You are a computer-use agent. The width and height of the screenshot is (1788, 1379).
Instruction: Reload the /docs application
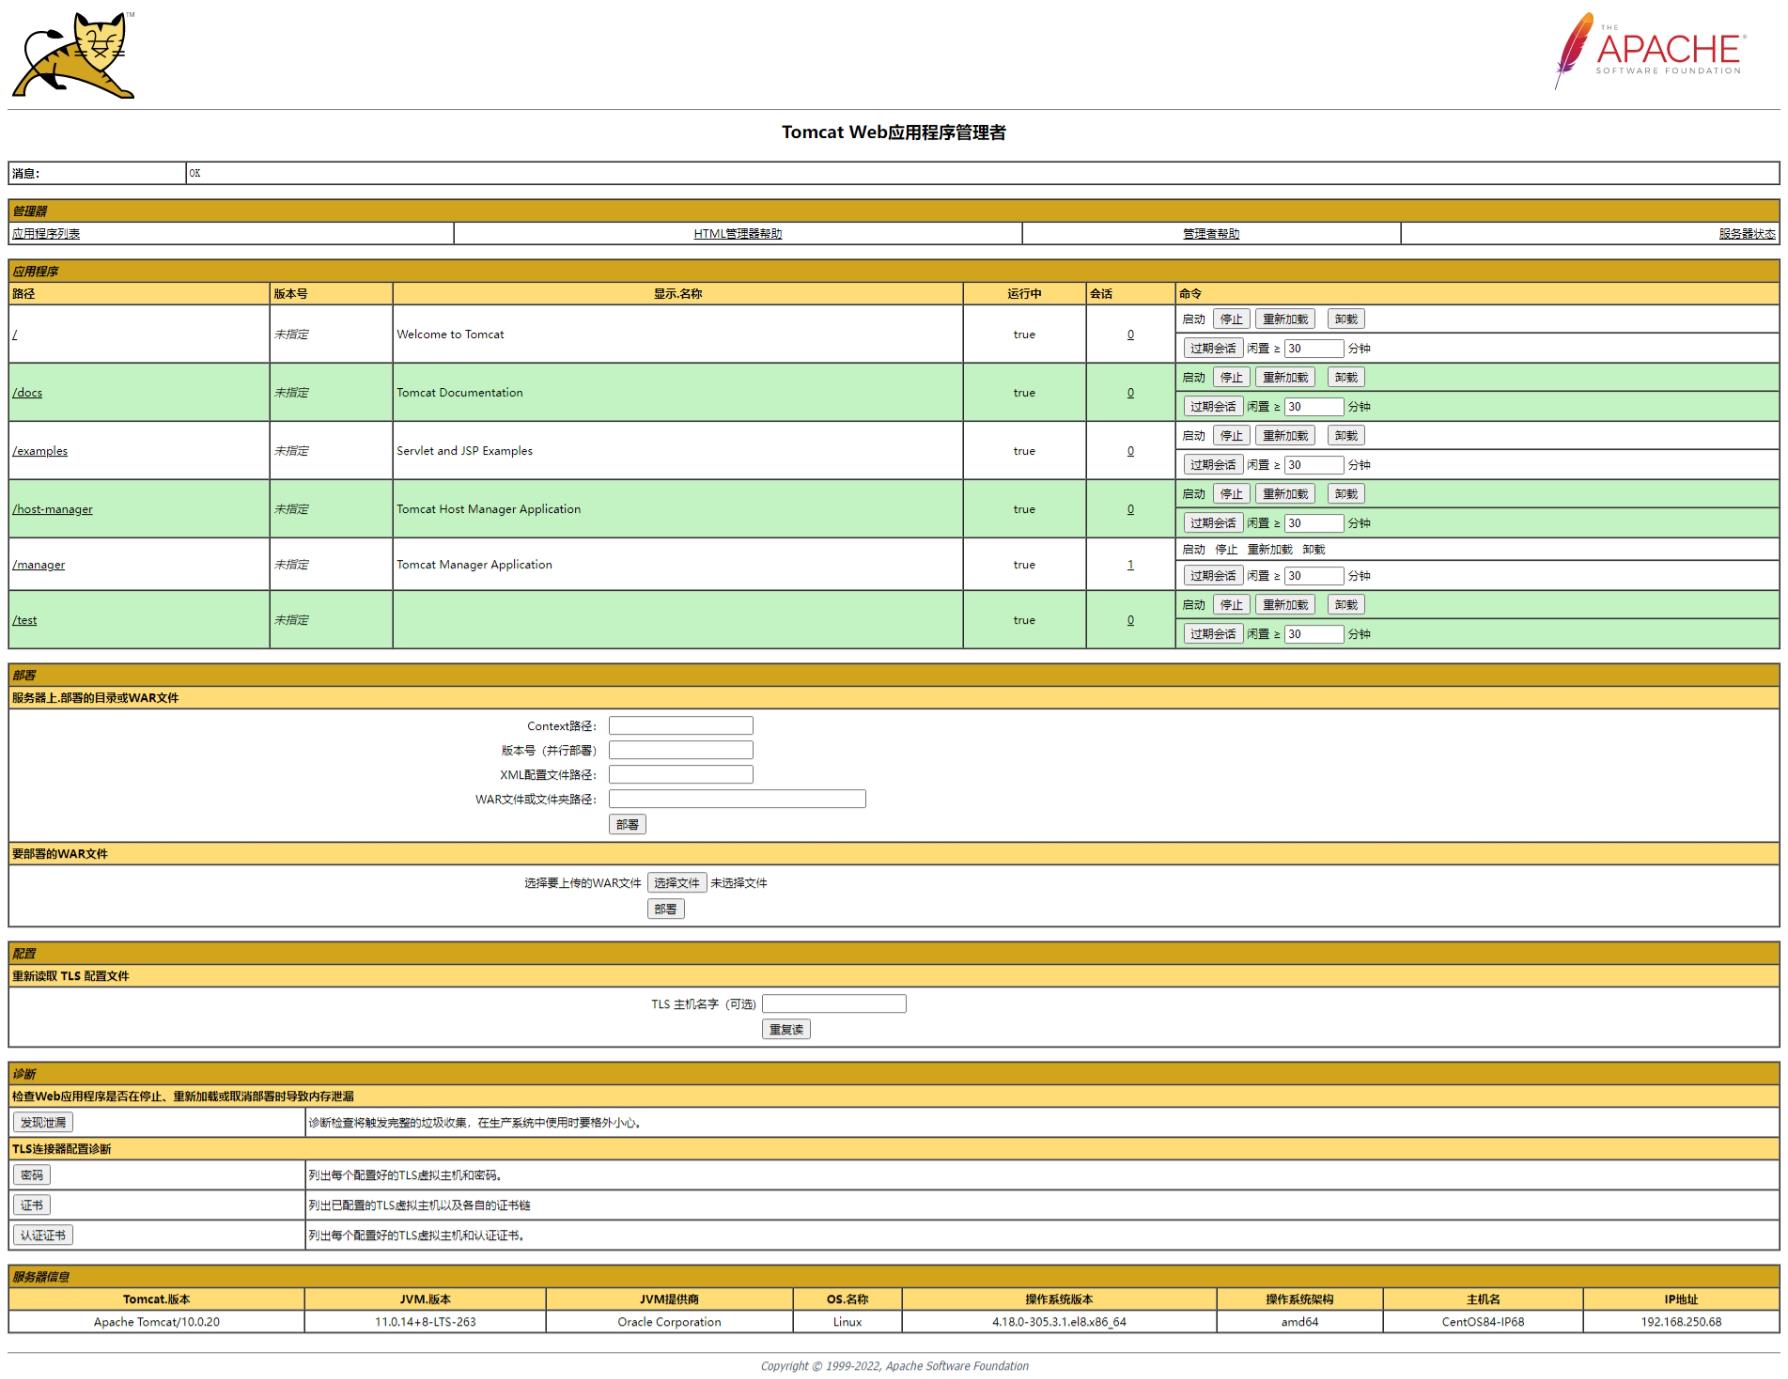pyautogui.click(x=1285, y=377)
